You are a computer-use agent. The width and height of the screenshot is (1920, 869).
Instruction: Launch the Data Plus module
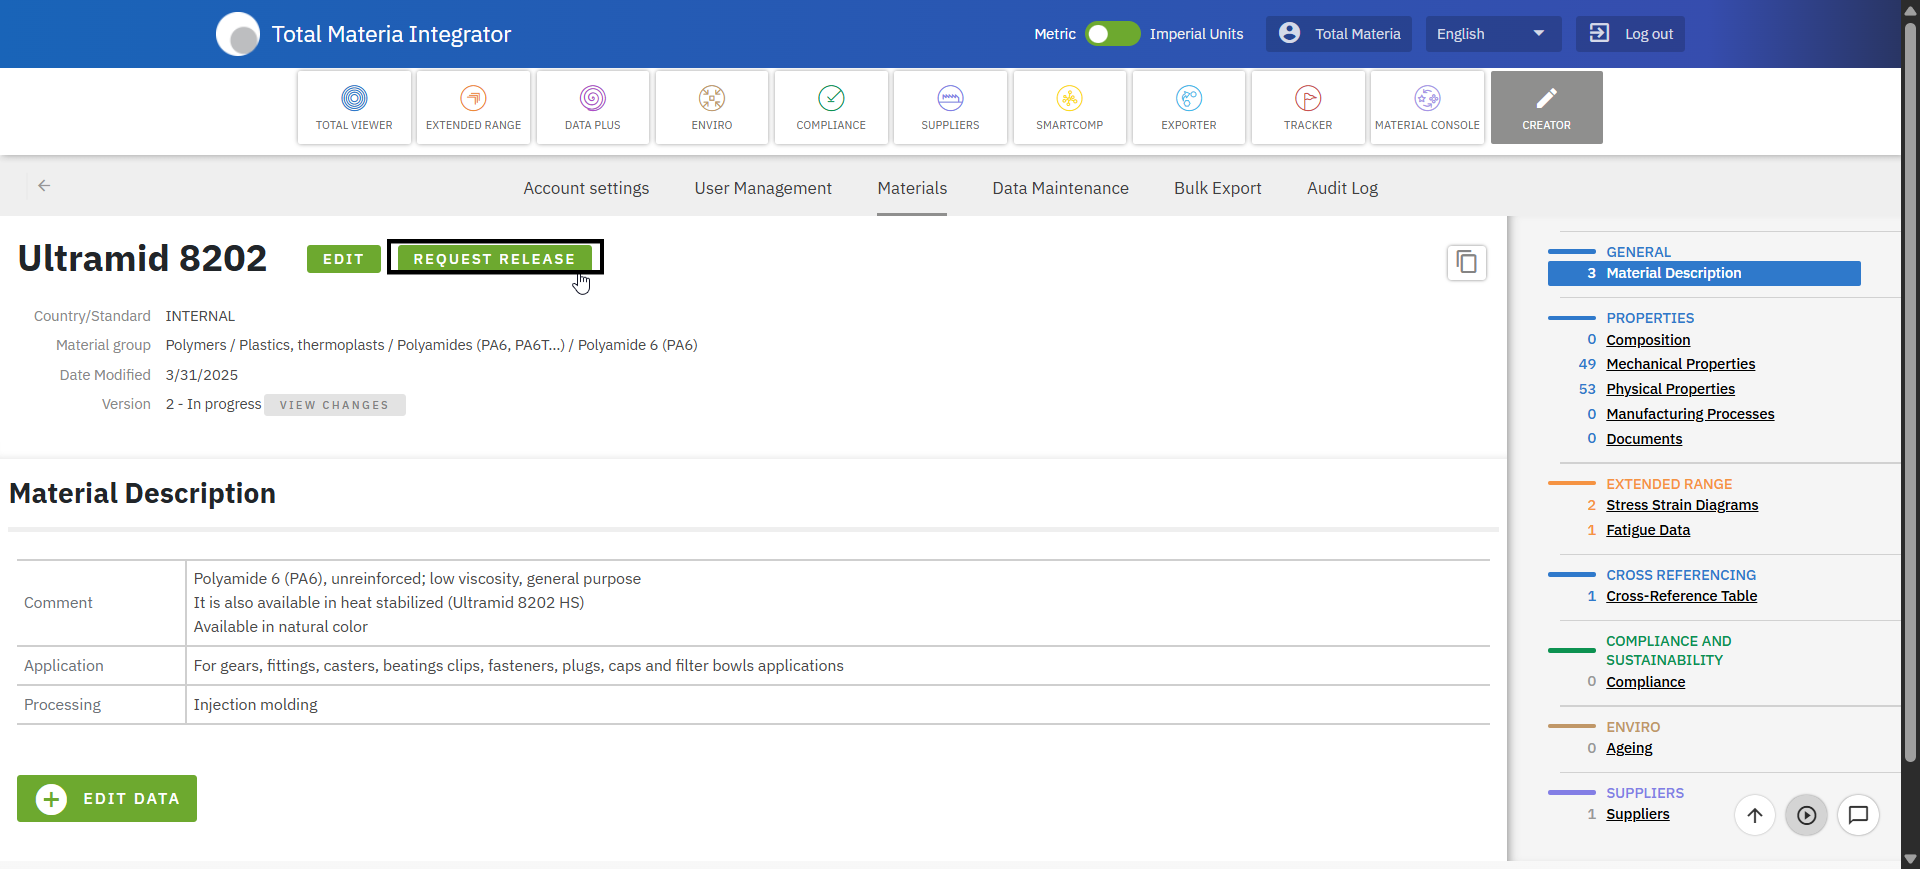[x=592, y=107]
